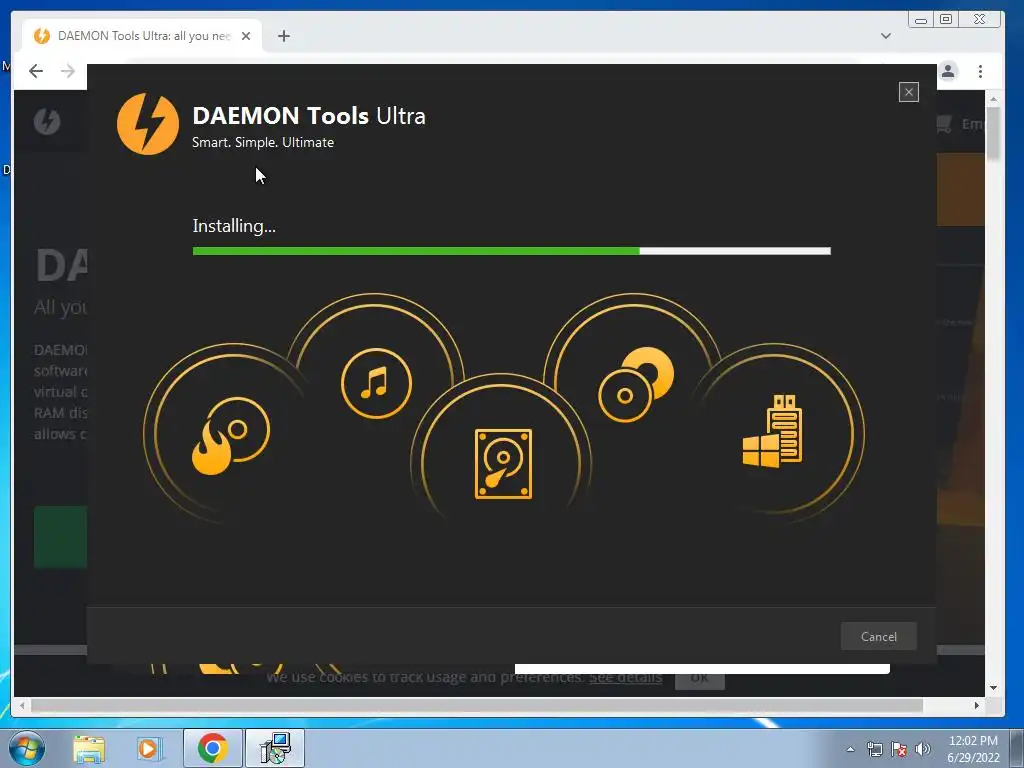Image resolution: width=1024 pixels, height=768 pixels.
Task: Click the green installation progress bar
Action: [511, 251]
